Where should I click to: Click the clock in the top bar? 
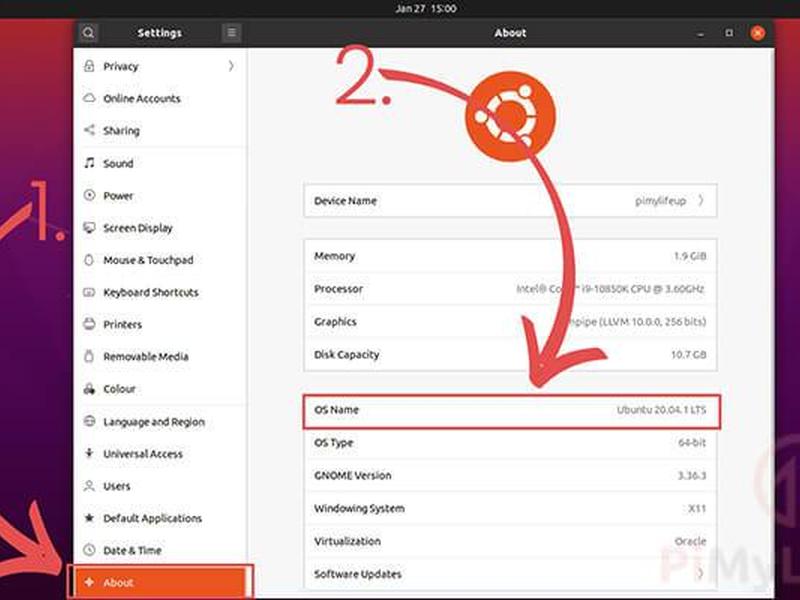pos(426,9)
